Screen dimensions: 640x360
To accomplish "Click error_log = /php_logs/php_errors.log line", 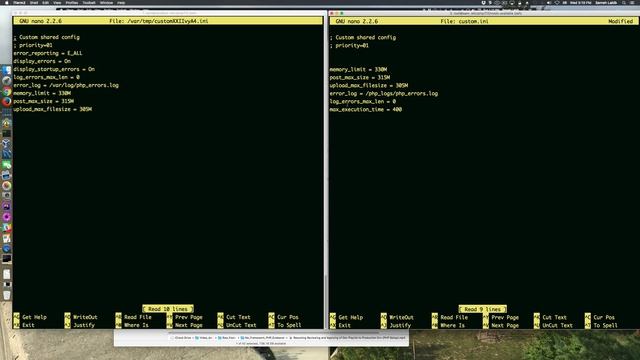I will tap(384, 93).
